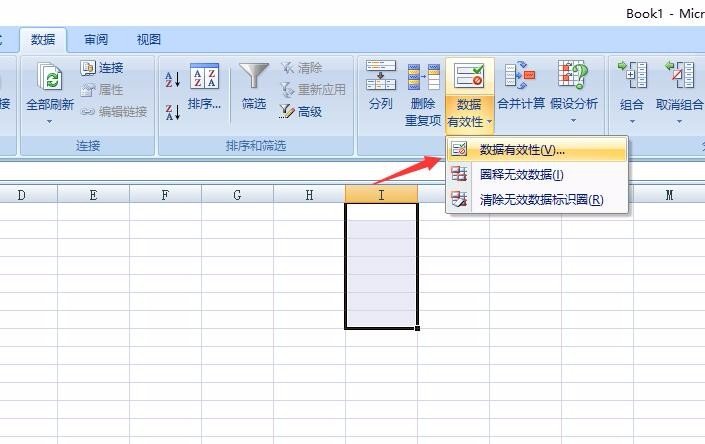This screenshot has width=705, height=444.
Task: Click the 取消组合 ungroup icon
Action: (x=680, y=88)
